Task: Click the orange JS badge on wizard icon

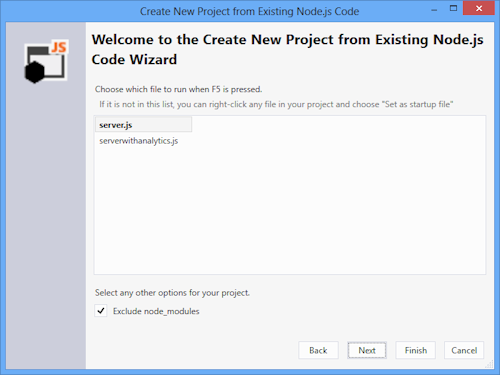Action: [59, 47]
